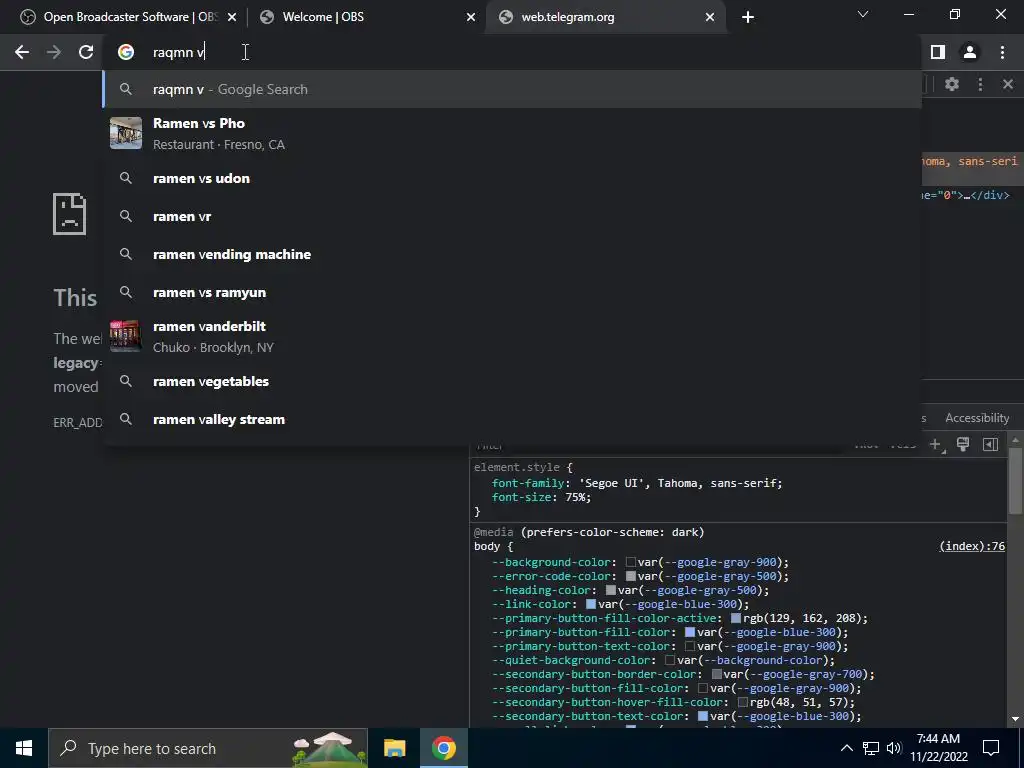Screen dimensions: 1024x768
Task: Pick the 'ramen vr' suggestion
Action: click(x=512, y=216)
